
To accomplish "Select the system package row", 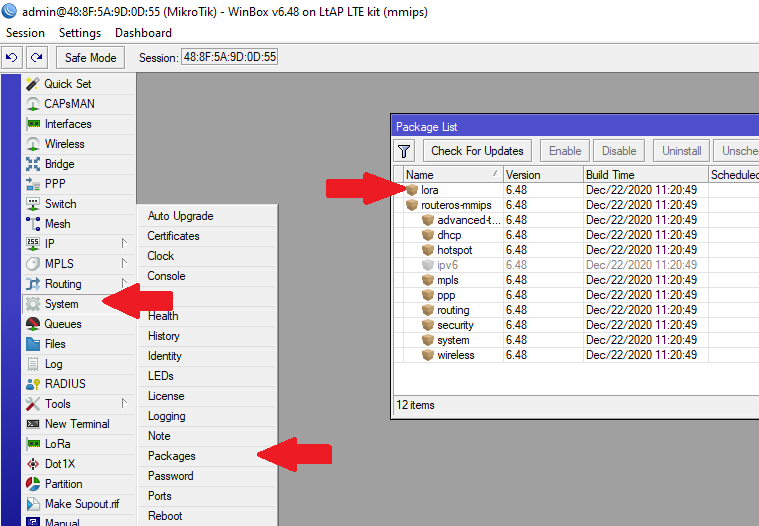I will pyautogui.click(x=576, y=340).
